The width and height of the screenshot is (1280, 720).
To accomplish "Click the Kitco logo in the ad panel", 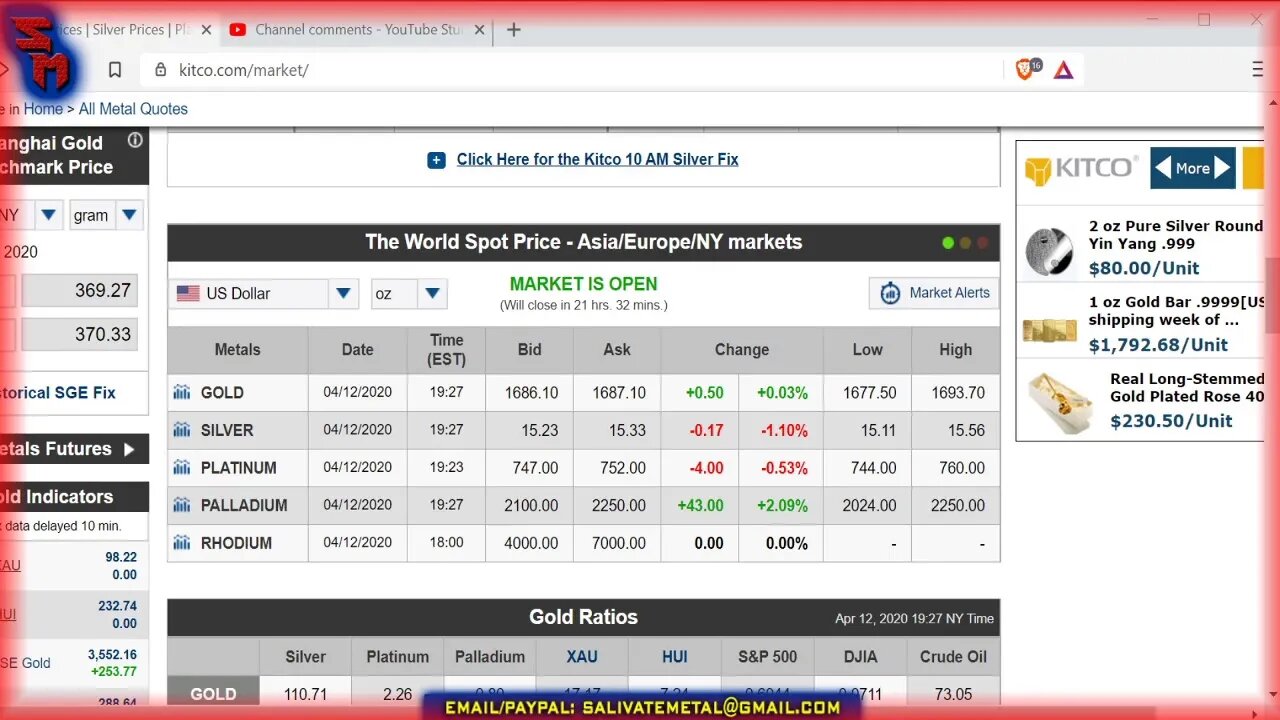I will (1081, 168).
